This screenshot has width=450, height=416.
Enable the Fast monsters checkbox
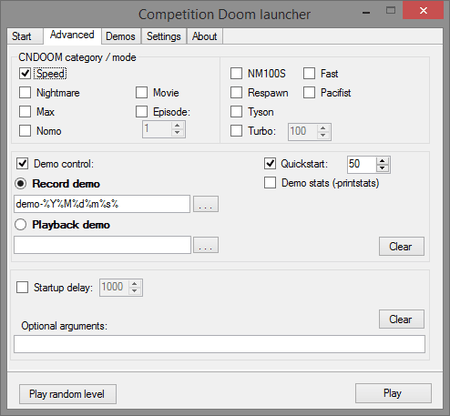pos(309,73)
